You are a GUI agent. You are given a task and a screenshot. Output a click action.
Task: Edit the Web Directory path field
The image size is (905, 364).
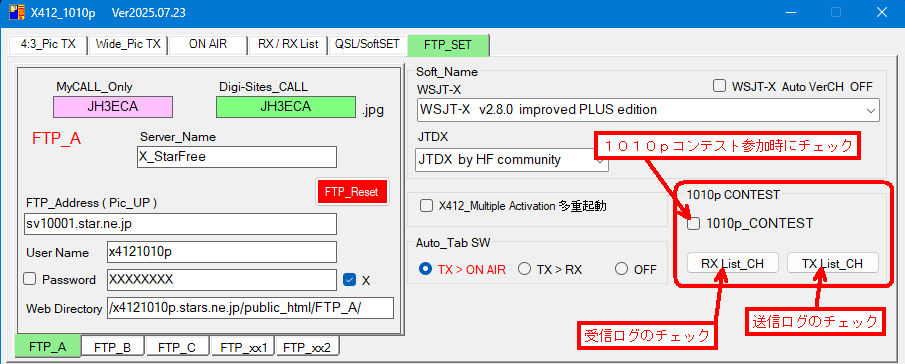(x=250, y=308)
